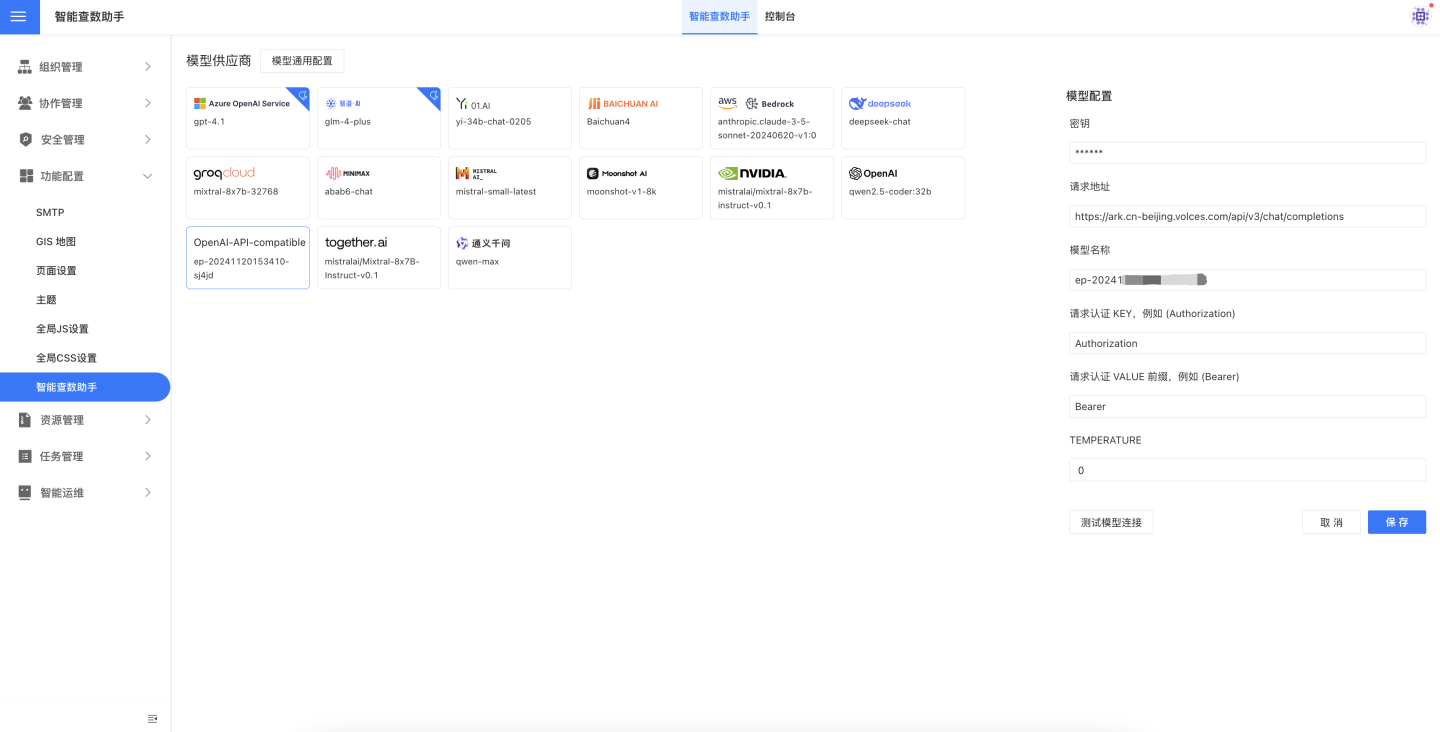The image size is (1440, 732).
Task: Open the 全局CSS设置 menu item
Action: (x=66, y=358)
